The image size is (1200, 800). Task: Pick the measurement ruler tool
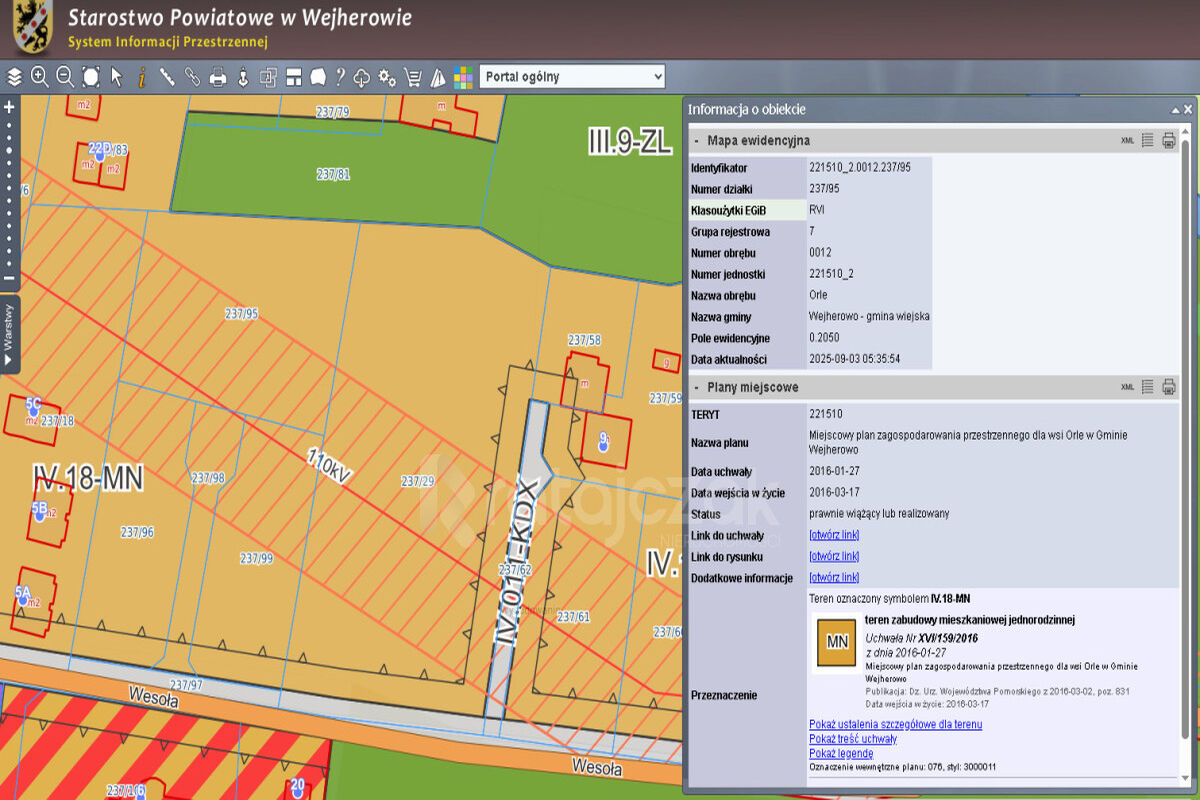pos(166,77)
